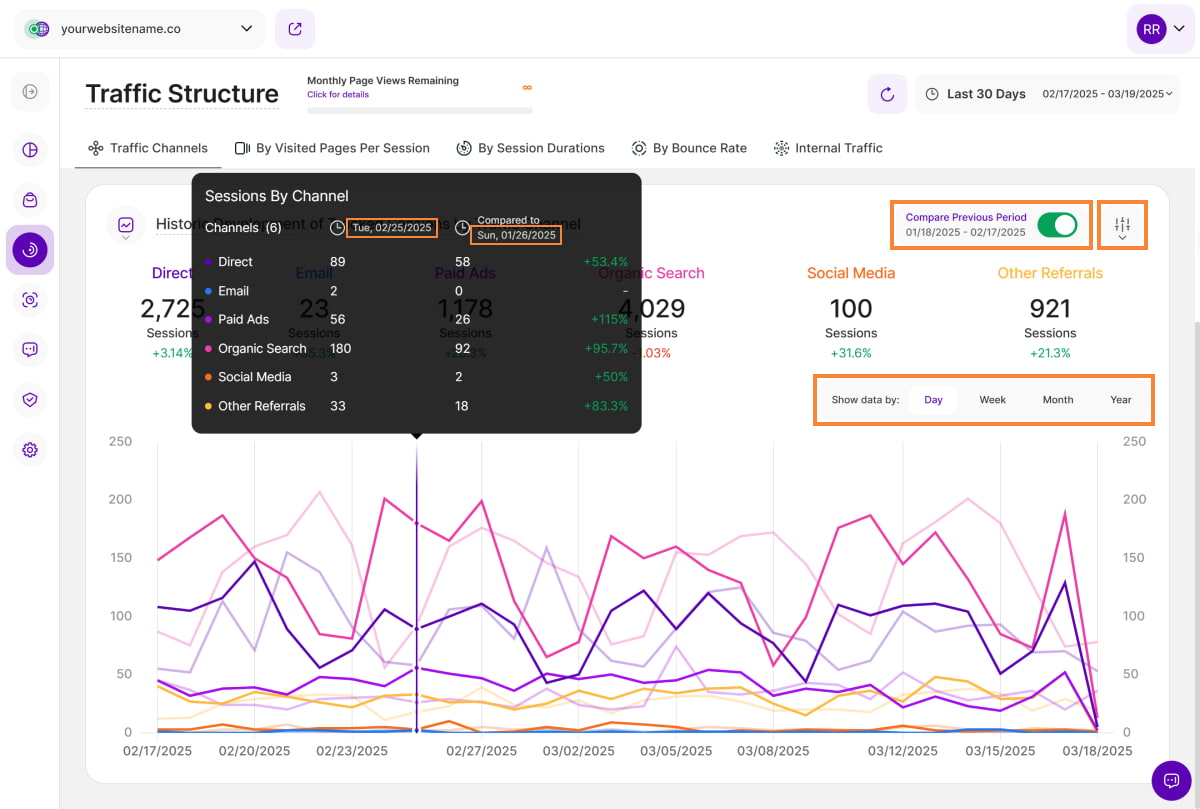Open the settings gear sidebar icon
Image resolution: width=1200 pixels, height=809 pixels.
[x=30, y=450]
